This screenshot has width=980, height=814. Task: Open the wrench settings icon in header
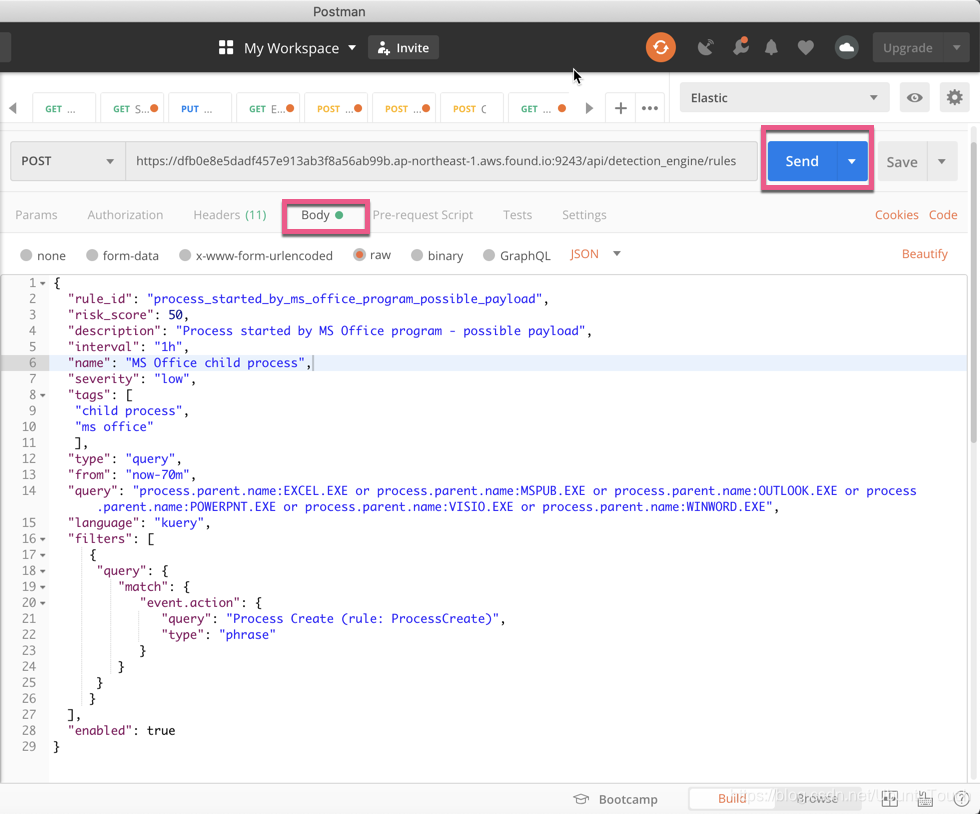point(741,47)
